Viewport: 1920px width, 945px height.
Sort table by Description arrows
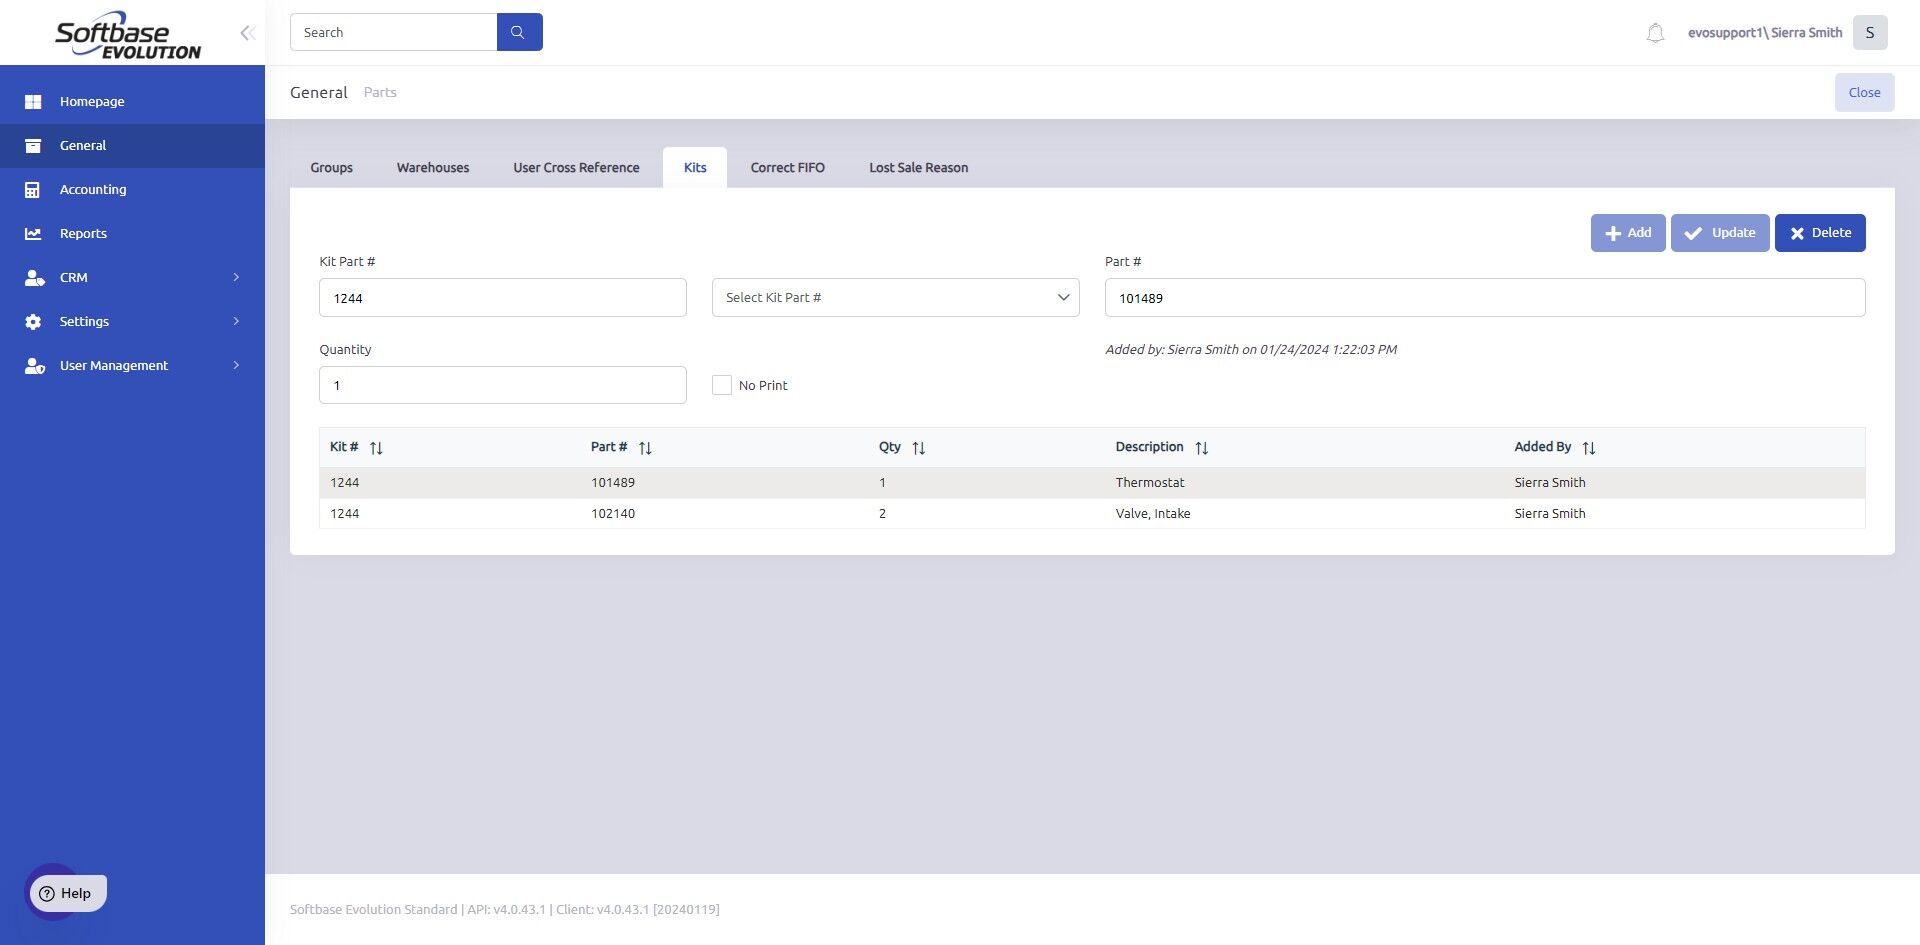[1202, 448]
